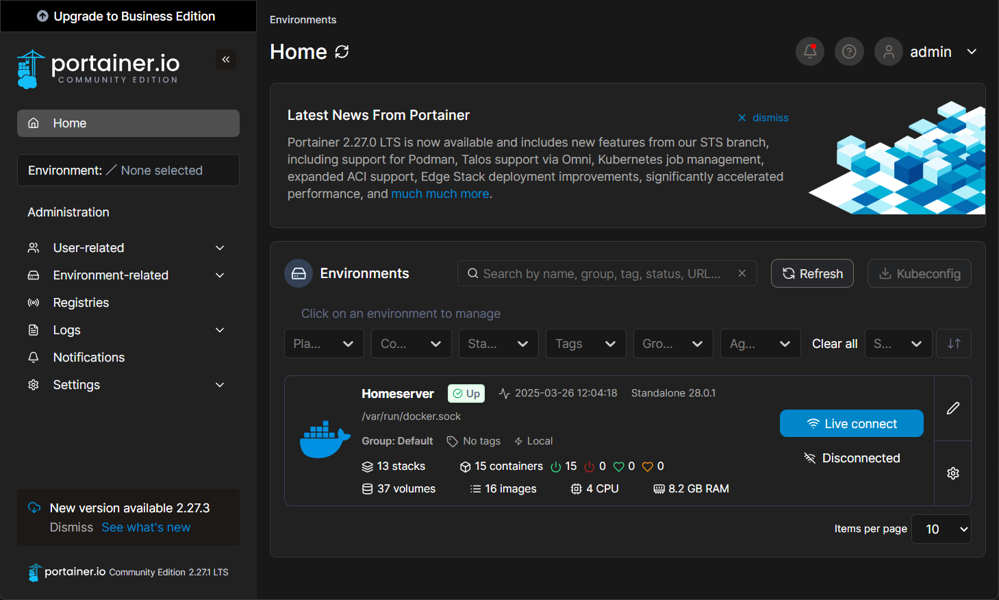The image size is (999, 600).
Task: Click the Docker whale icon of Homeserver
Action: tap(325, 439)
